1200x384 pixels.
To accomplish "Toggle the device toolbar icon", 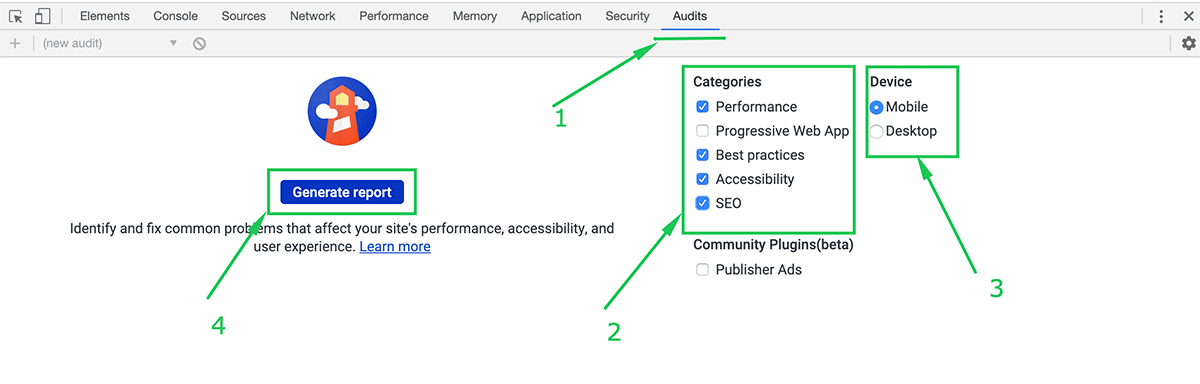I will (42, 16).
